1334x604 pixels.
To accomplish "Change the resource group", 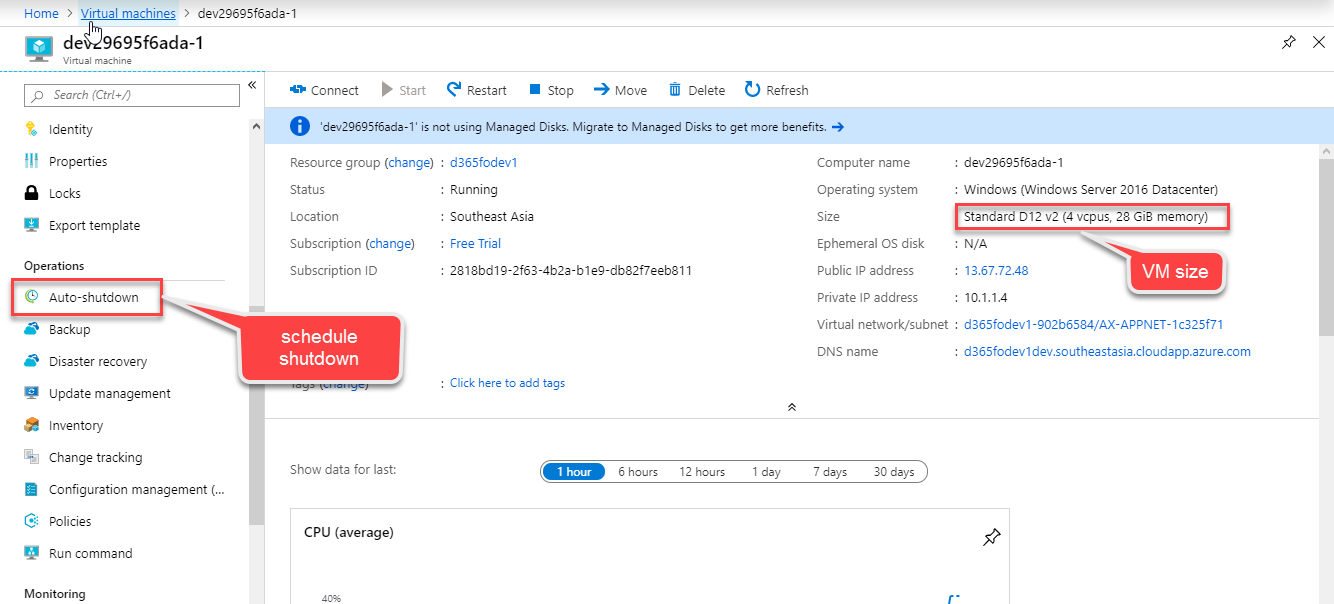I will click(408, 162).
